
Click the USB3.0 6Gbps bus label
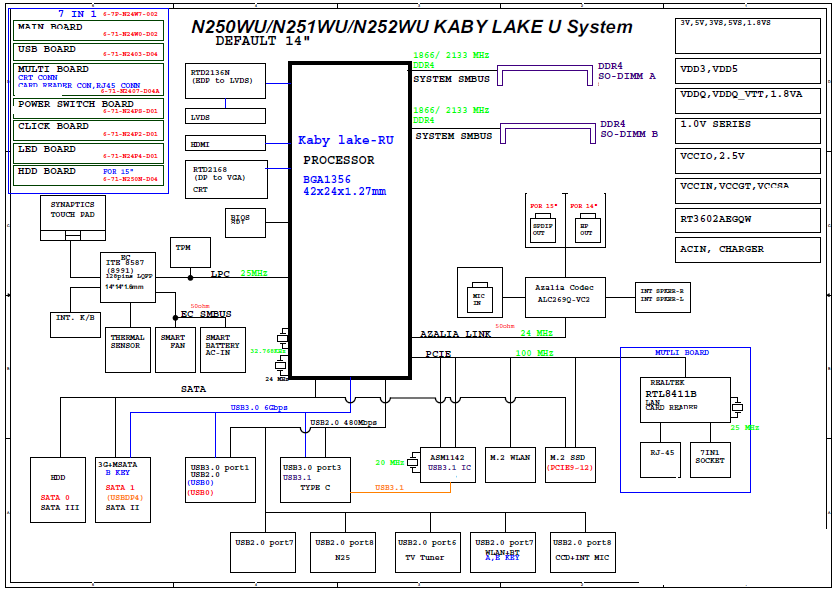259,407
